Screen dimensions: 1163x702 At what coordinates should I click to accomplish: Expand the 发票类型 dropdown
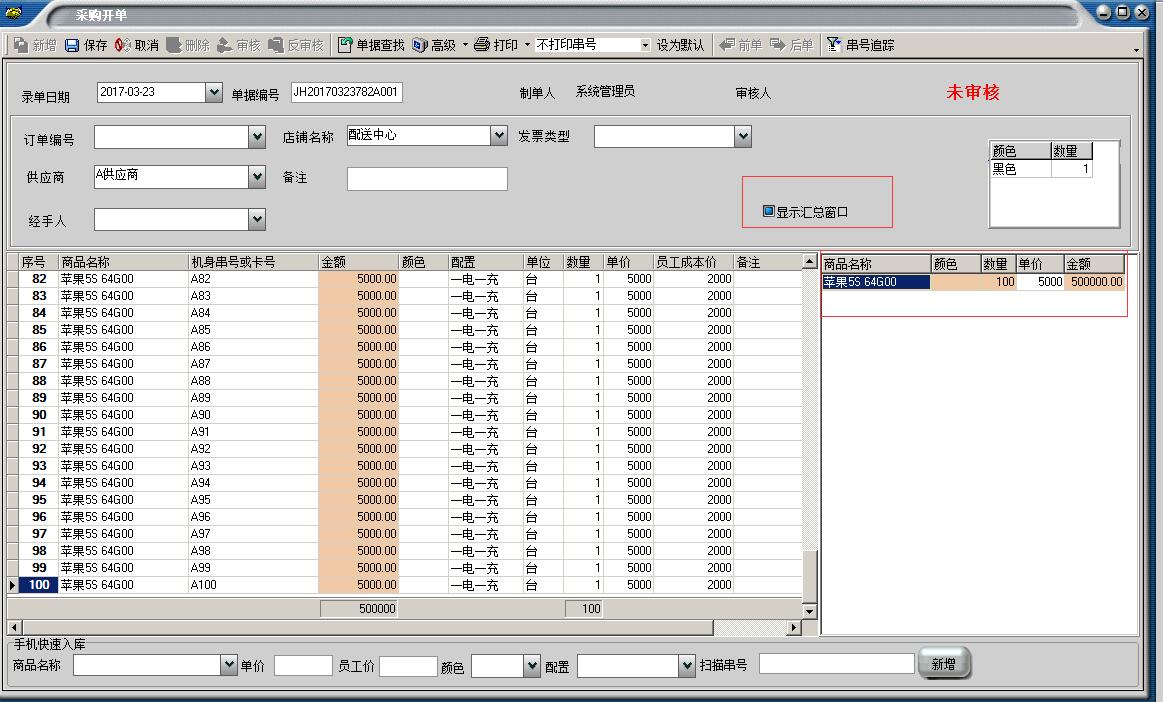pyautogui.click(x=742, y=137)
